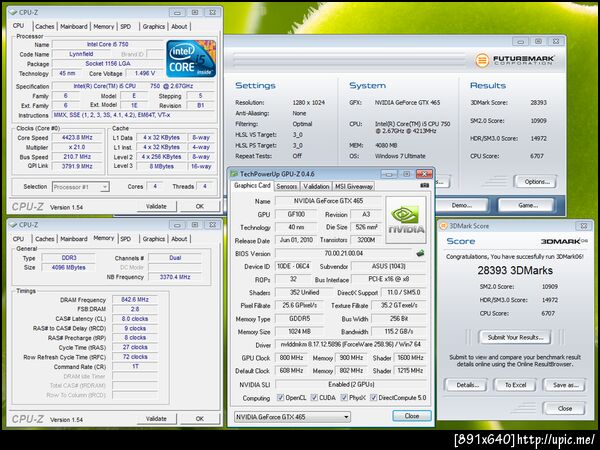Viewport: 600px width, 450px height.
Task: Click the Game button in 3DMark
Action: pyautogui.click(x=527, y=205)
